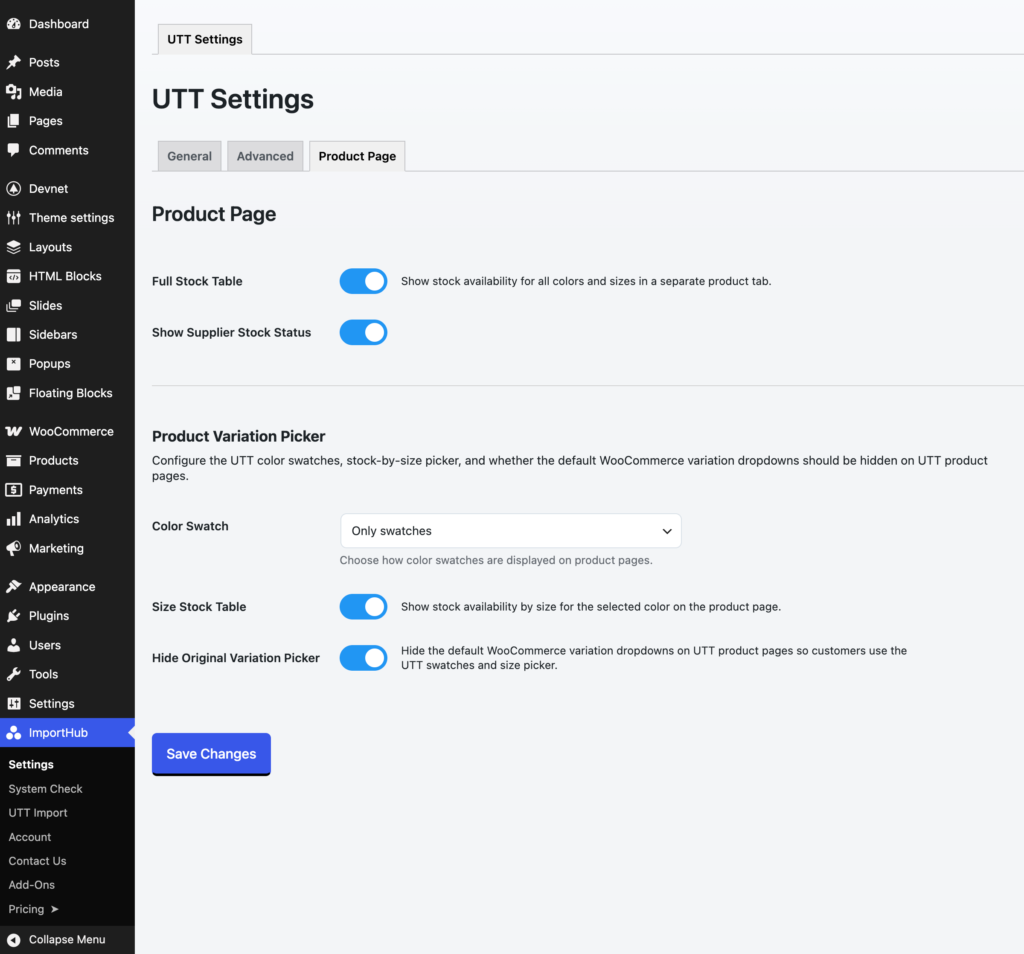
Task: Click the Theme settings sliders icon
Action: tap(14, 218)
